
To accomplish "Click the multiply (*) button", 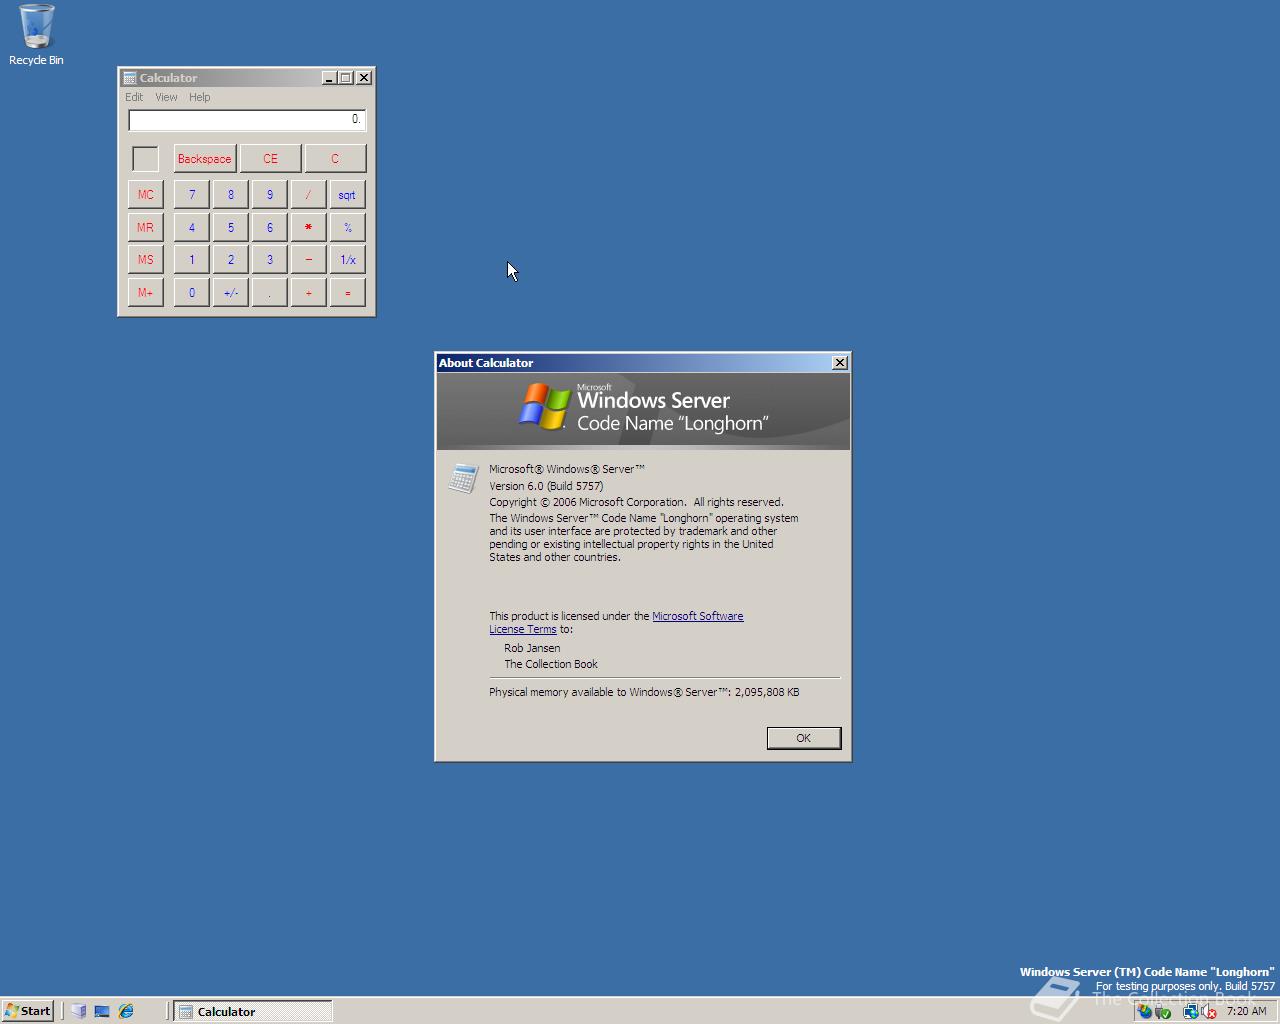I will tap(308, 228).
